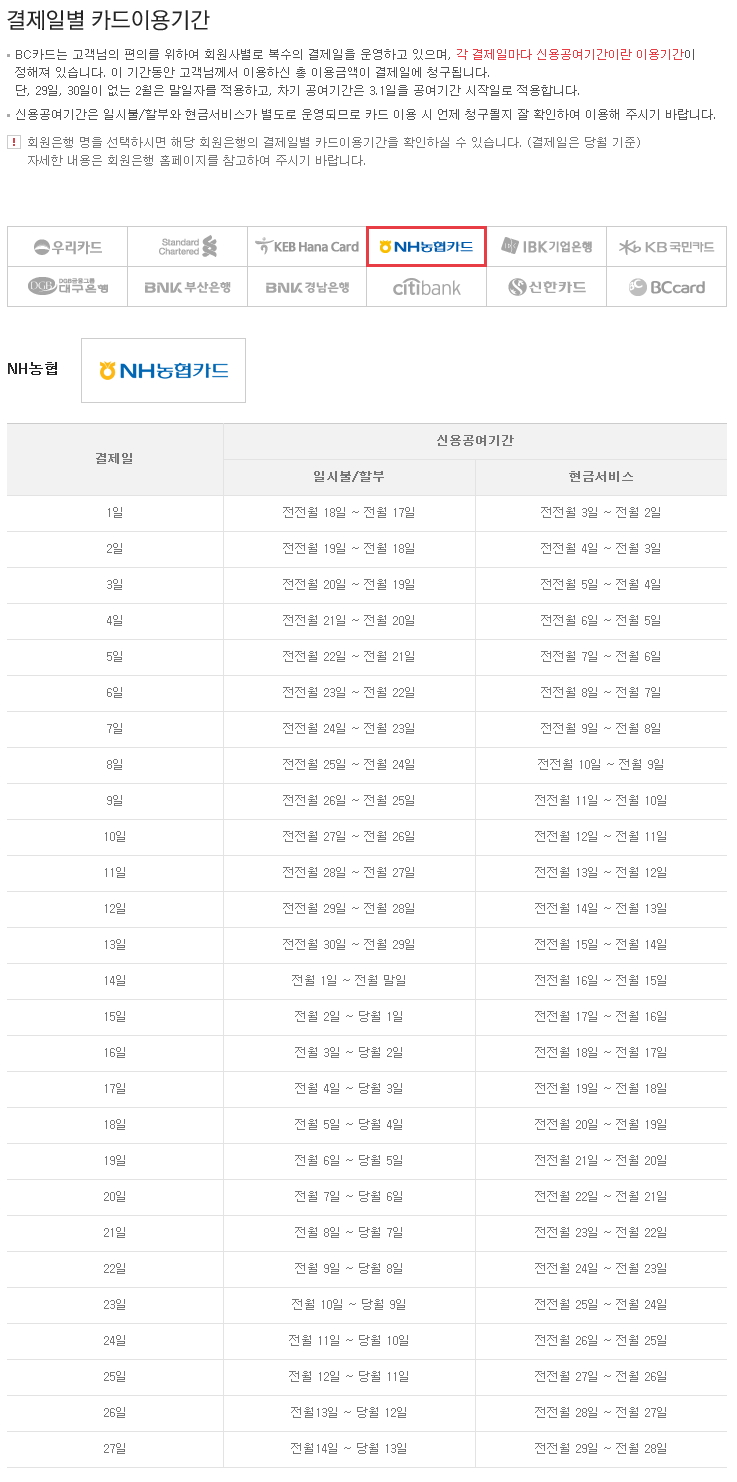Click the 결제일별 카드이용기간 page heading

(108, 19)
